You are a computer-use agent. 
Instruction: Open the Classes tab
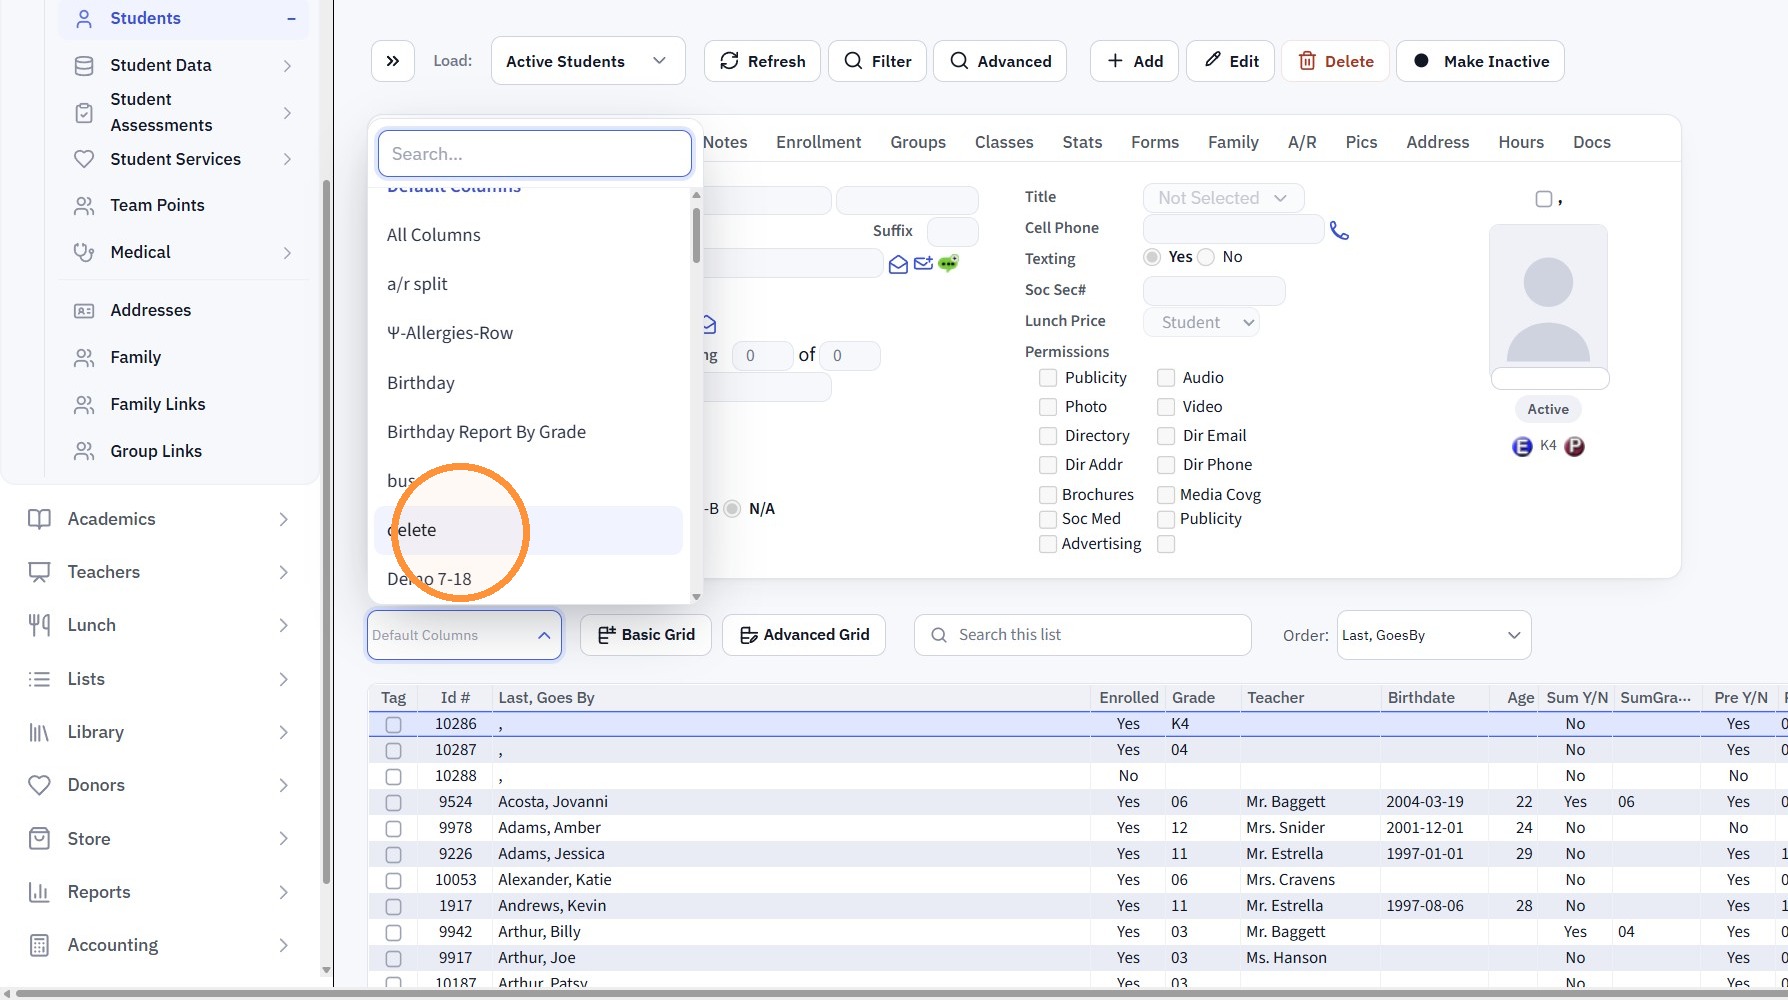[x=1004, y=142]
